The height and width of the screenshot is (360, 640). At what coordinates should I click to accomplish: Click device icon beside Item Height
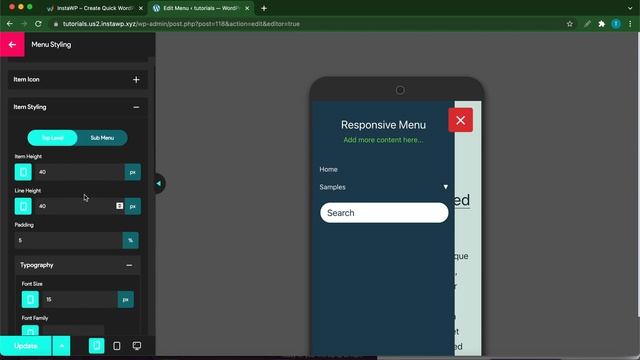click(23, 172)
